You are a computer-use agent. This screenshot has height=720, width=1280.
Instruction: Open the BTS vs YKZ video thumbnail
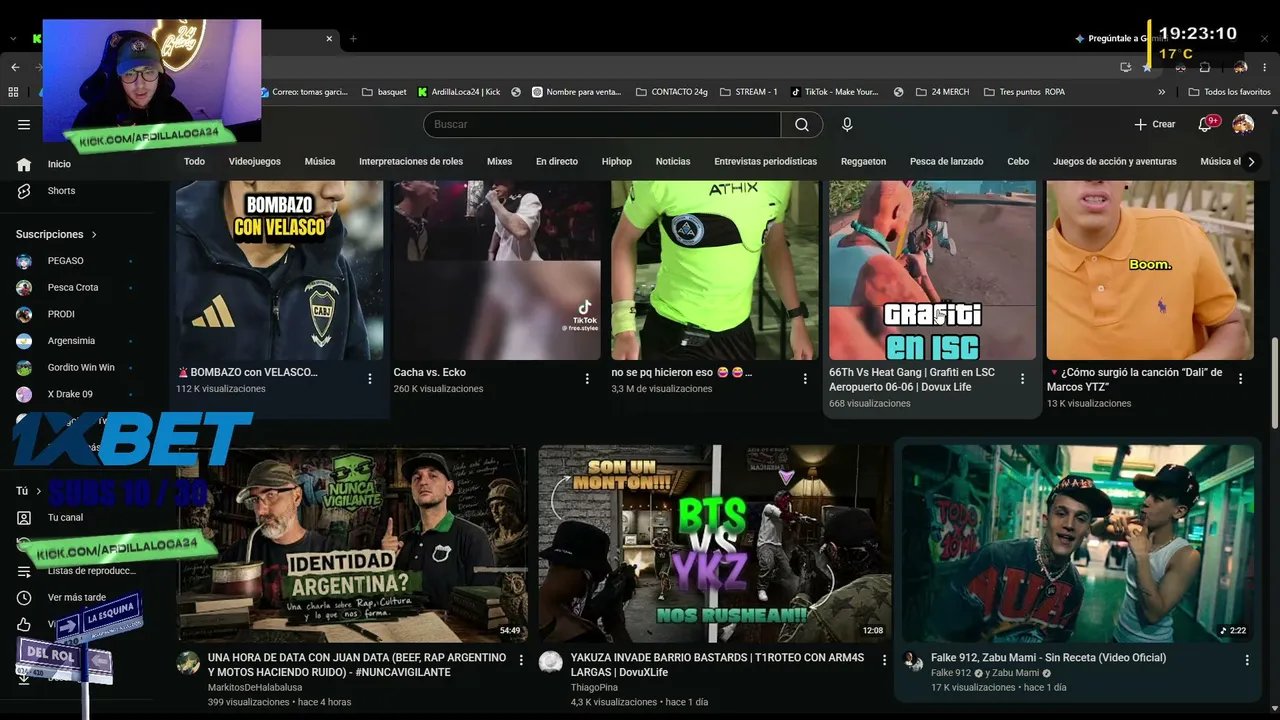(715, 543)
